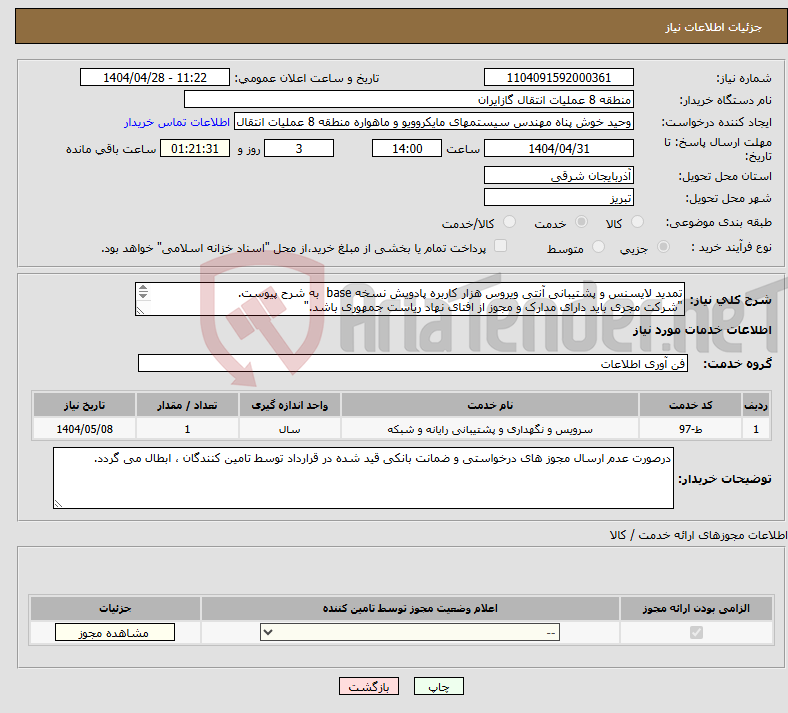
Task: Select the خدمت radio button
Action: tap(581, 222)
